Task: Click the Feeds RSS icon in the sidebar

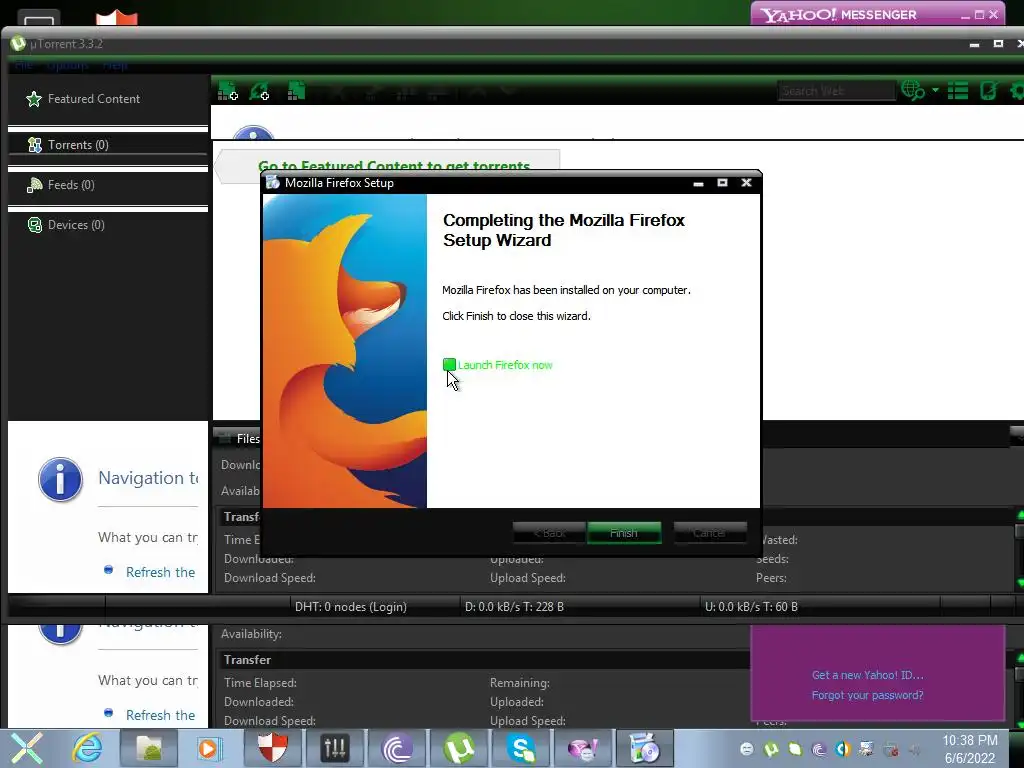Action: tap(35, 185)
